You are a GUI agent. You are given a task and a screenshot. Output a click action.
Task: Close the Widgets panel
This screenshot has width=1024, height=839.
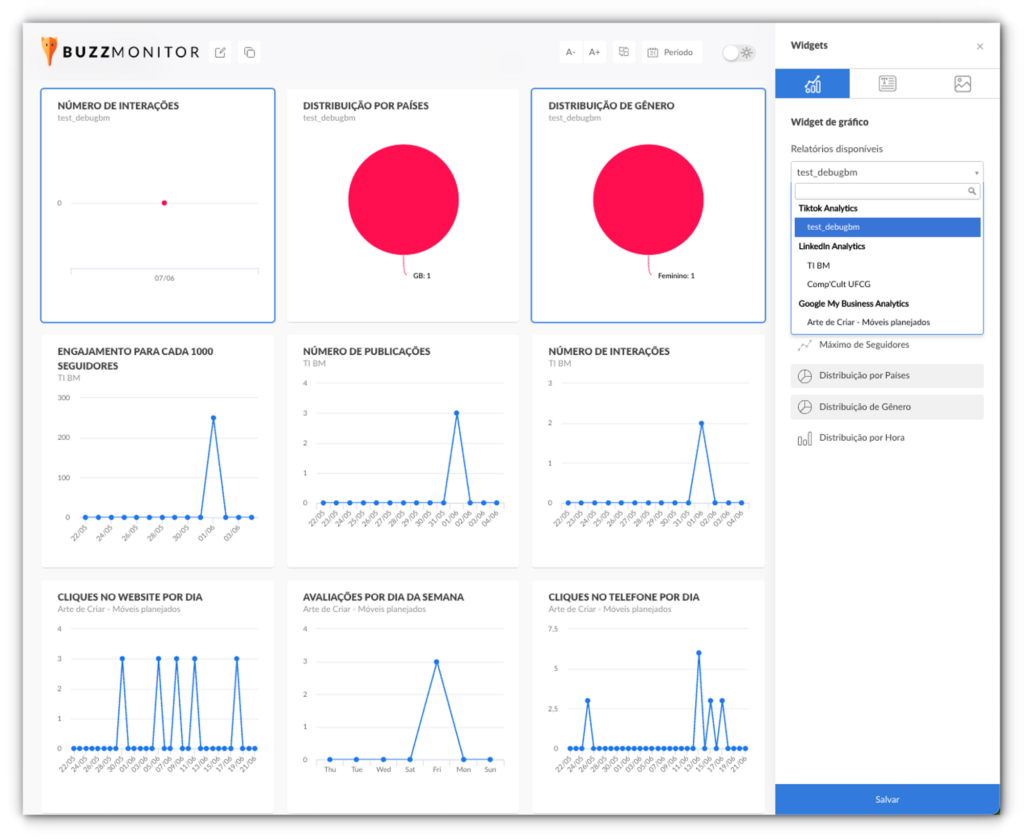coord(979,46)
